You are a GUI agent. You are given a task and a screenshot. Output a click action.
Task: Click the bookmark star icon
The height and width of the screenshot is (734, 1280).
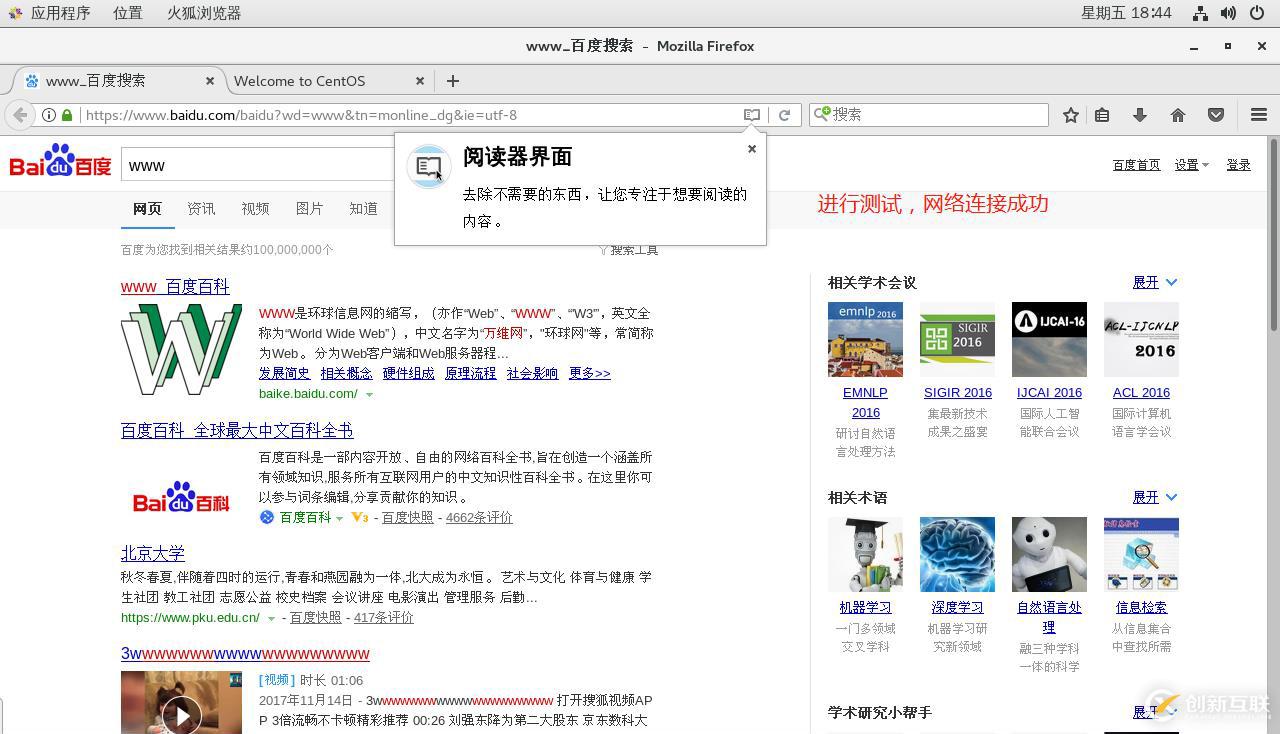pos(1071,115)
